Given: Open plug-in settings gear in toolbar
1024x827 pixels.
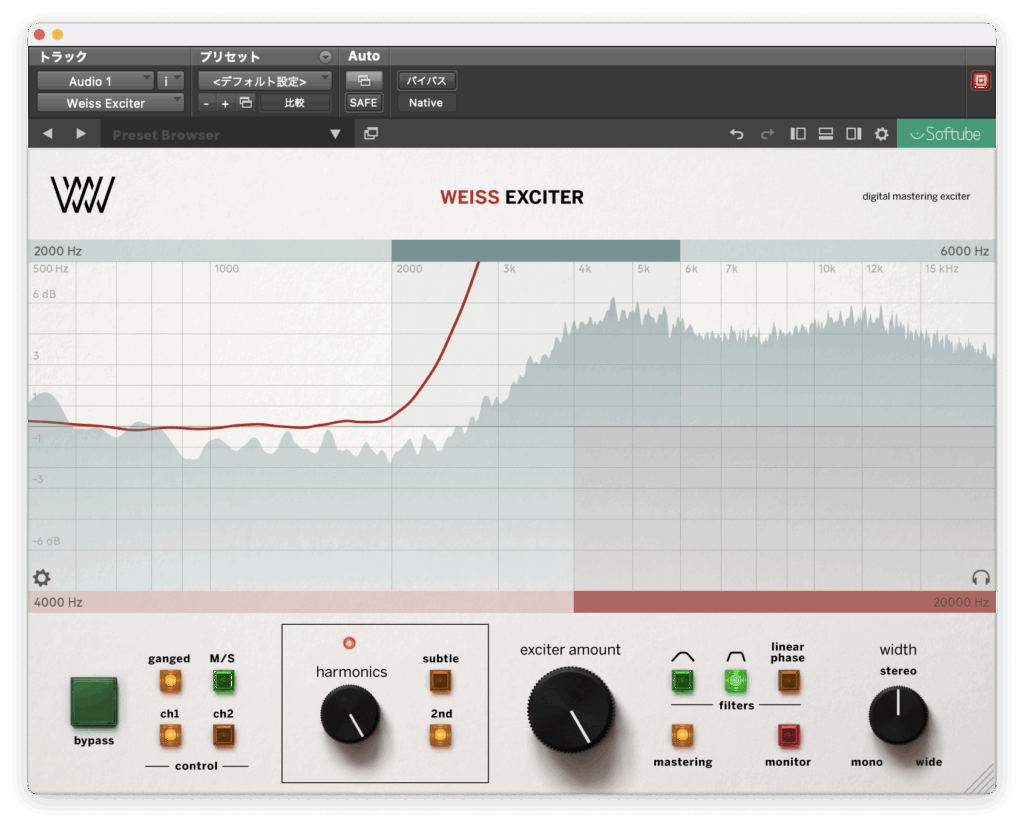Looking at the screenshot, I should pyautogui.click(x=882, y=134).
